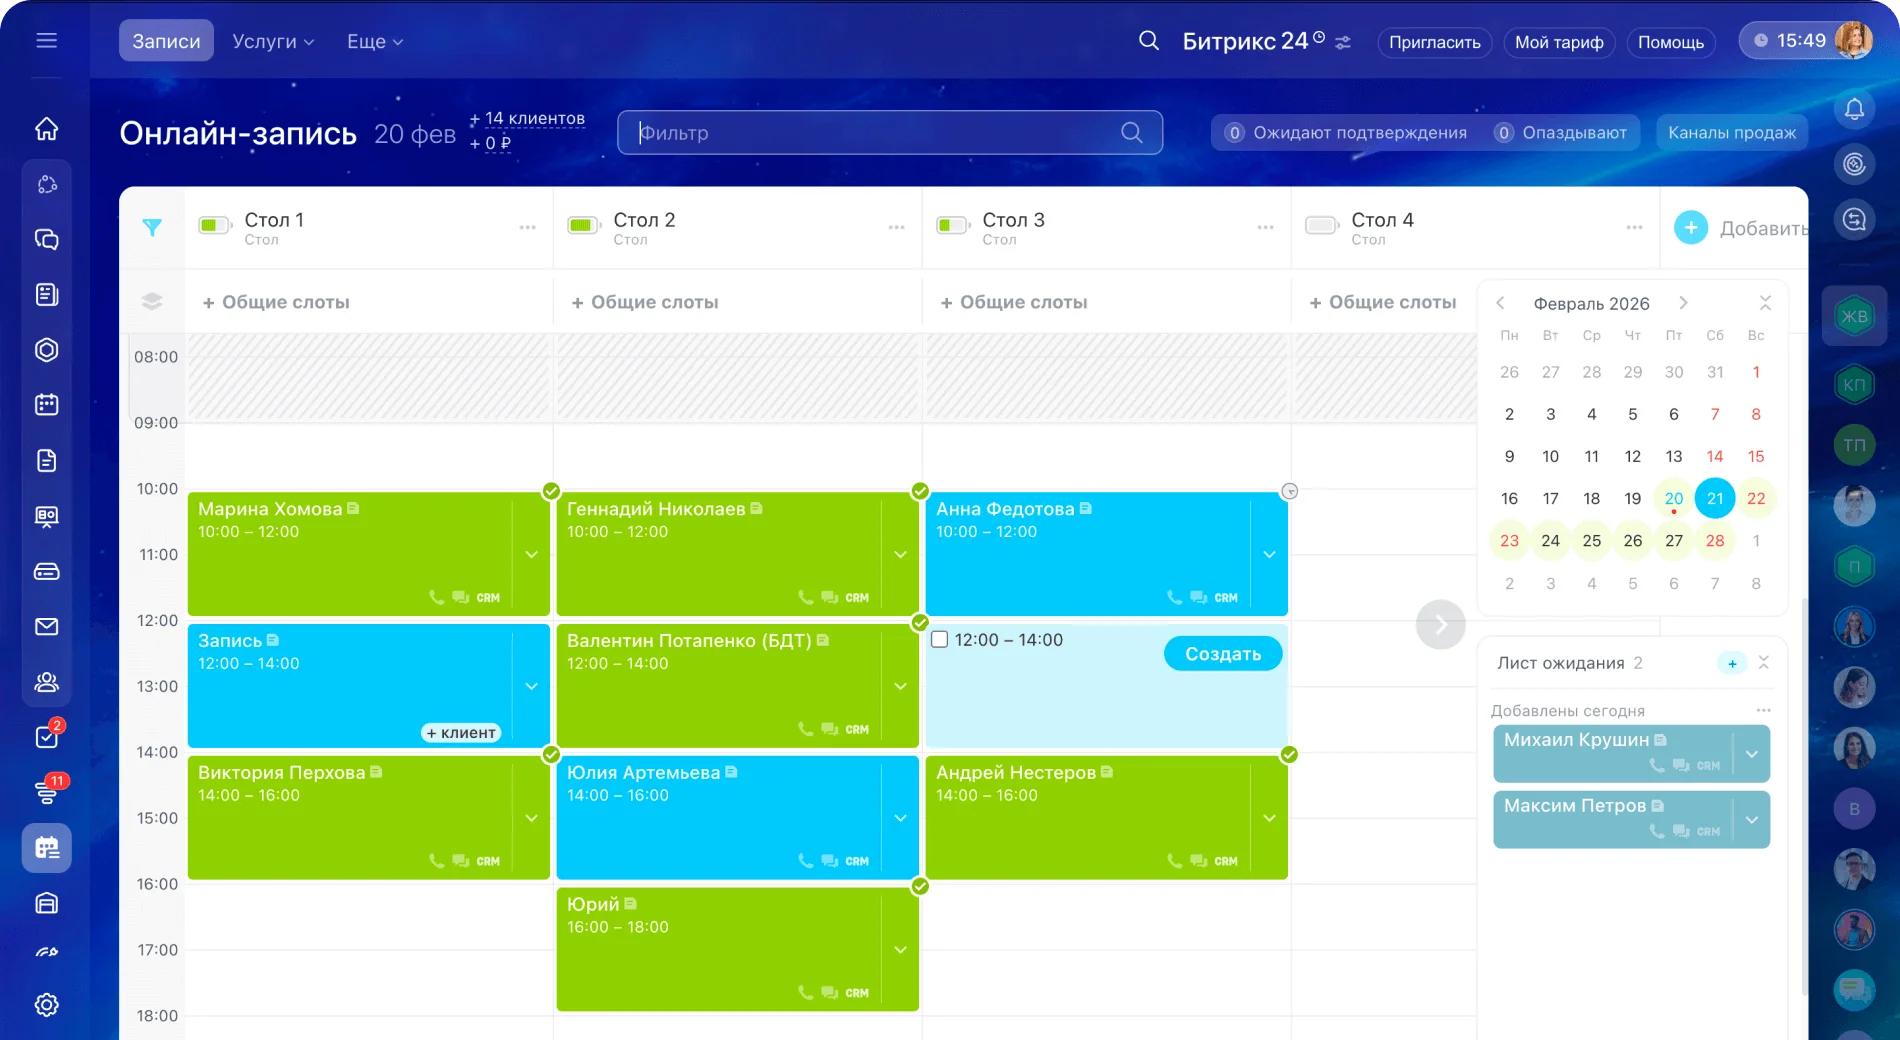Toggle the Стол 1 resource switch
The image size is (1900, 1040).
coord(214,226)
